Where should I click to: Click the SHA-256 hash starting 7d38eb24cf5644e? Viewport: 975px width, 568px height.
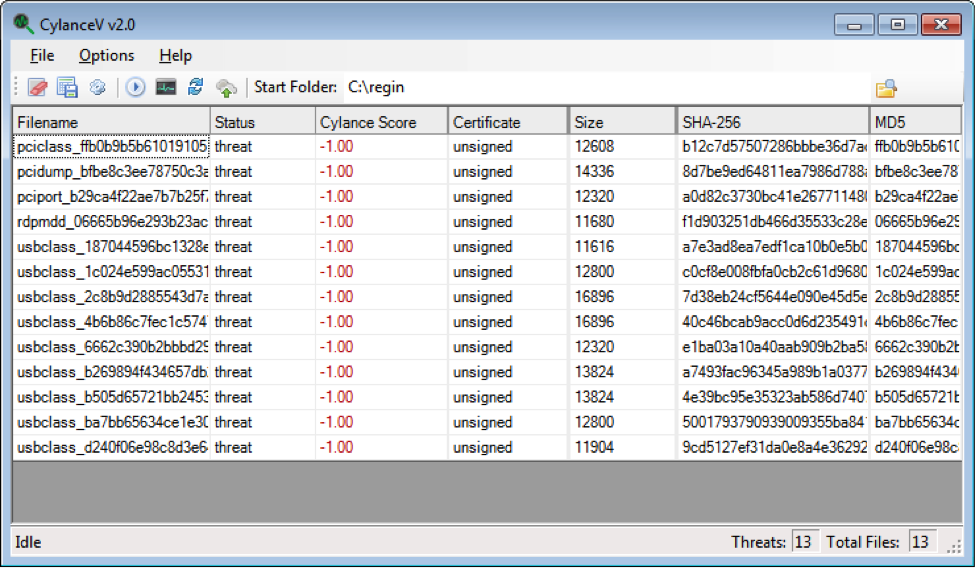[774, 297]
